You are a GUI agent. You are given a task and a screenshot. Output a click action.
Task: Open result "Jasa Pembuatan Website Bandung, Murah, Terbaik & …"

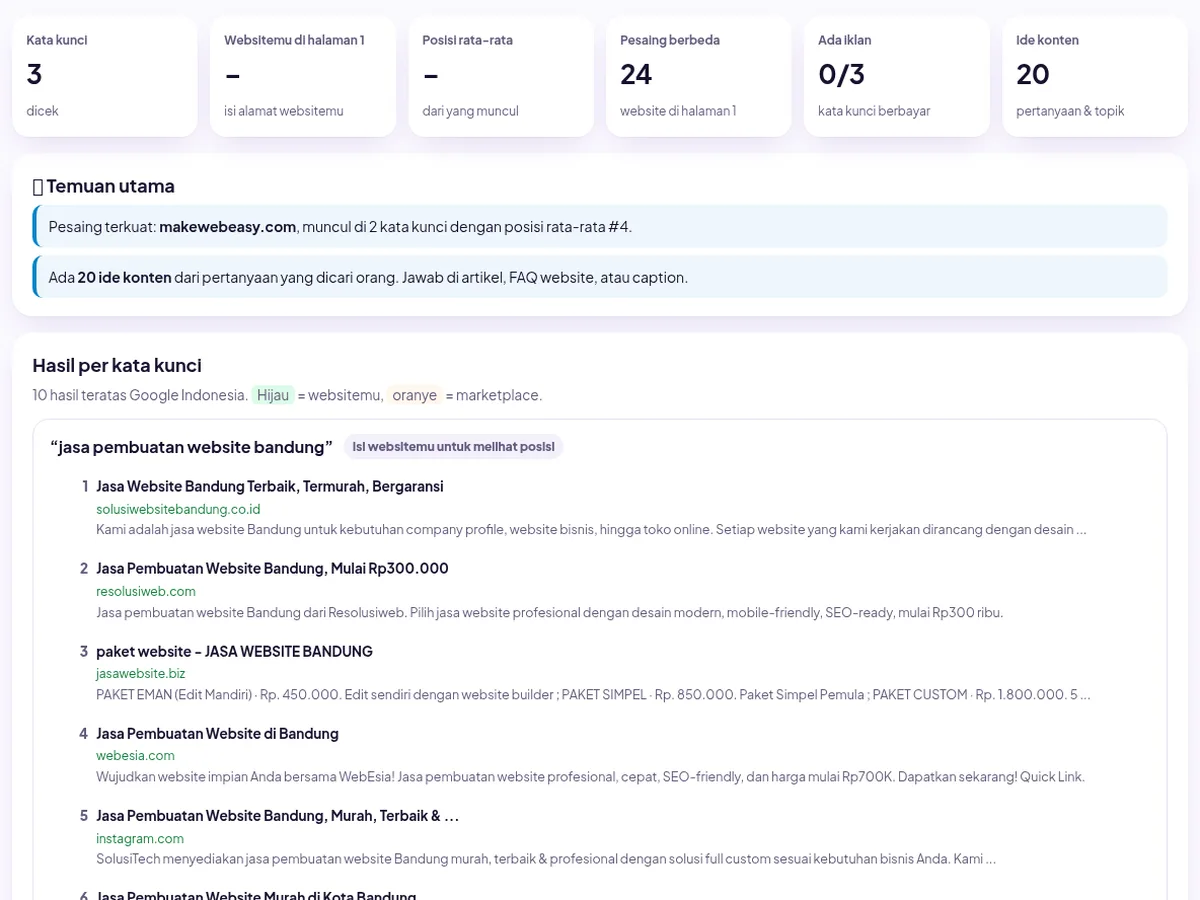(277, 816)
